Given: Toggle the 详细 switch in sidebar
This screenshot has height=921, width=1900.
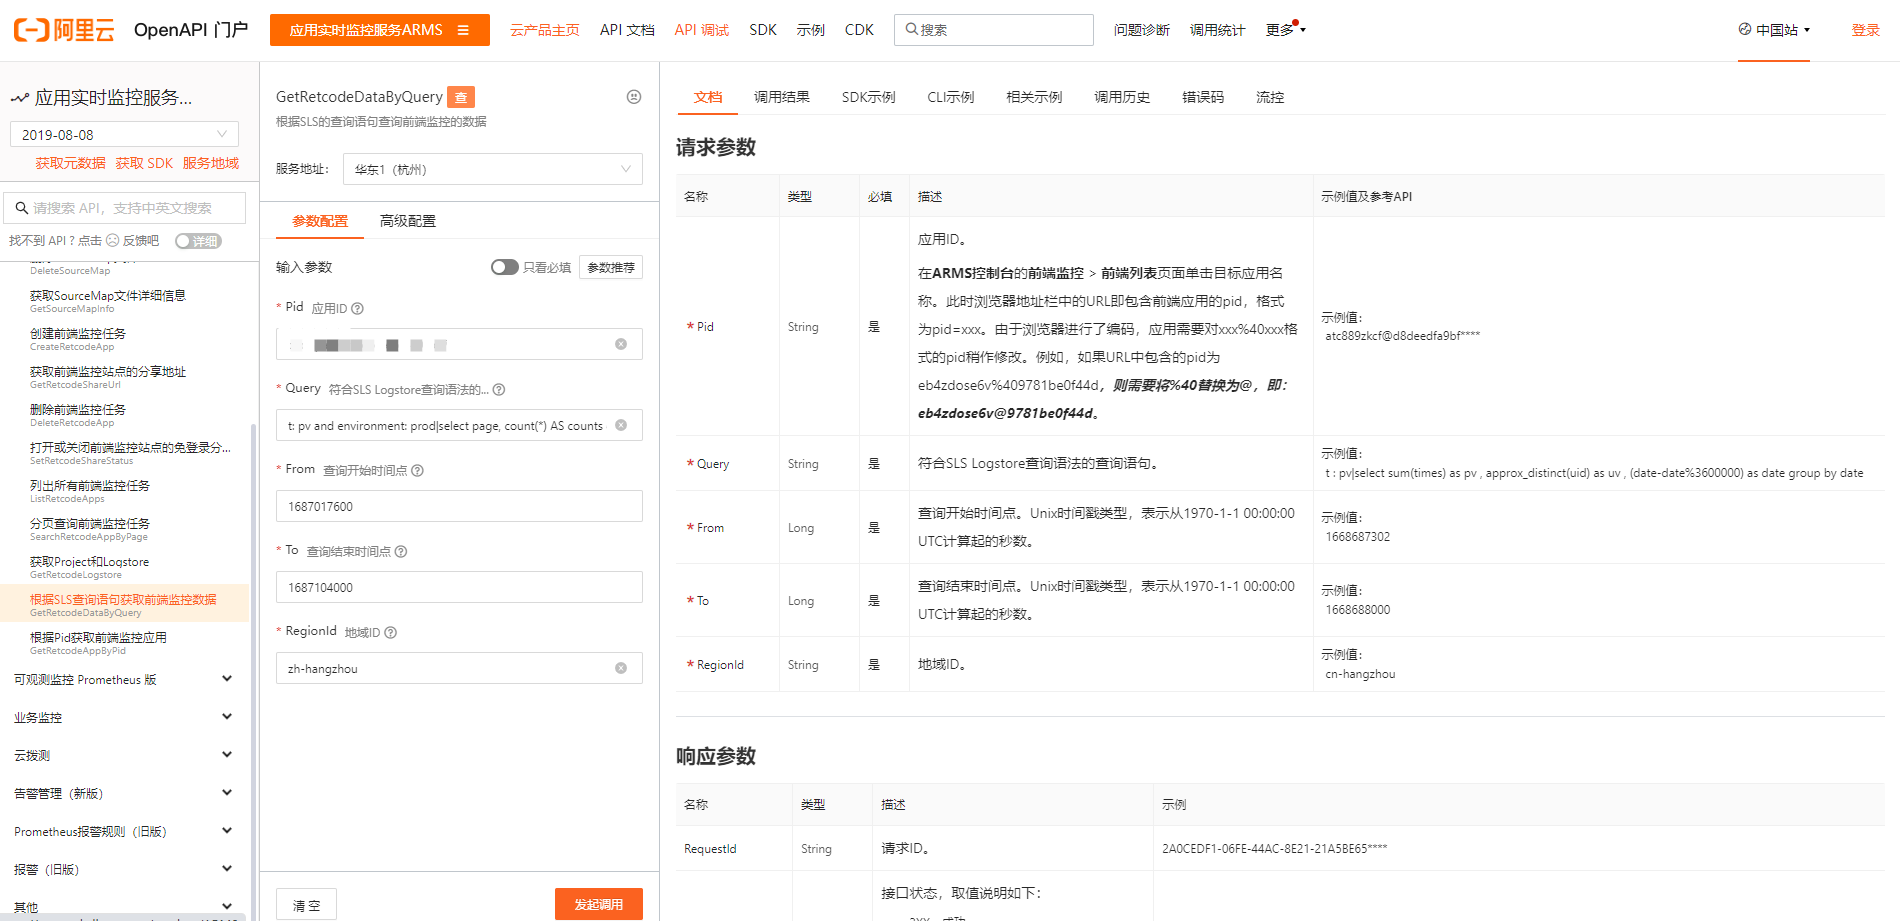Looking at the screenshot, I should point(198,241).
